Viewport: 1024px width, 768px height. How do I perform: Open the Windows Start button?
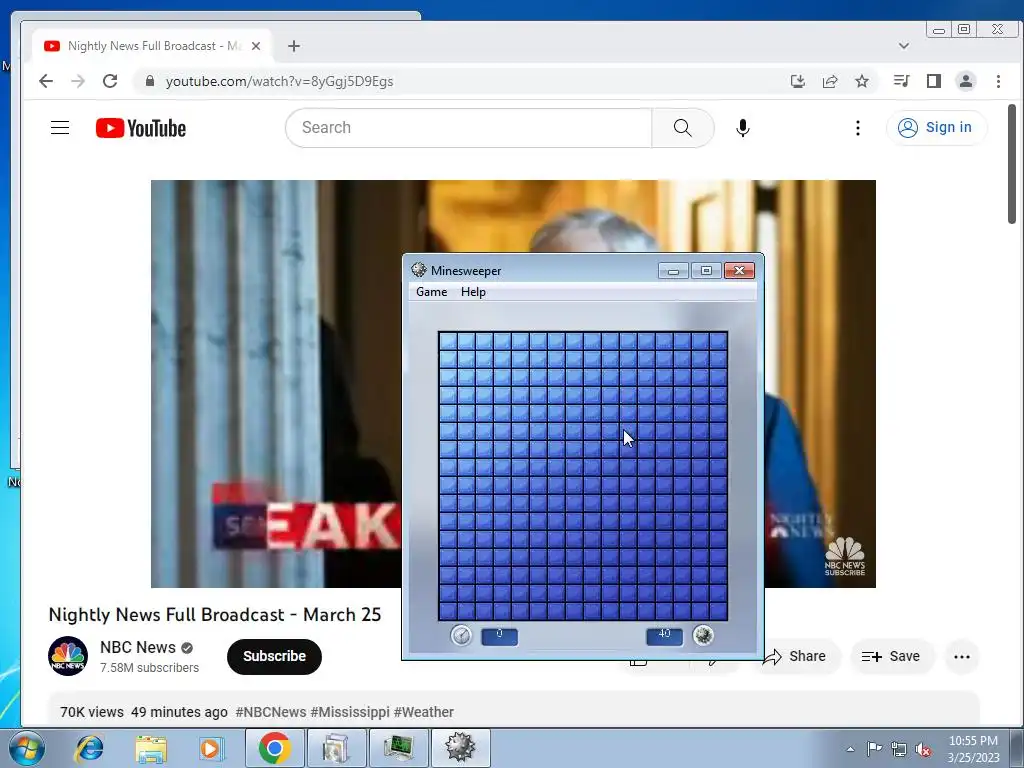coord(26,748)
